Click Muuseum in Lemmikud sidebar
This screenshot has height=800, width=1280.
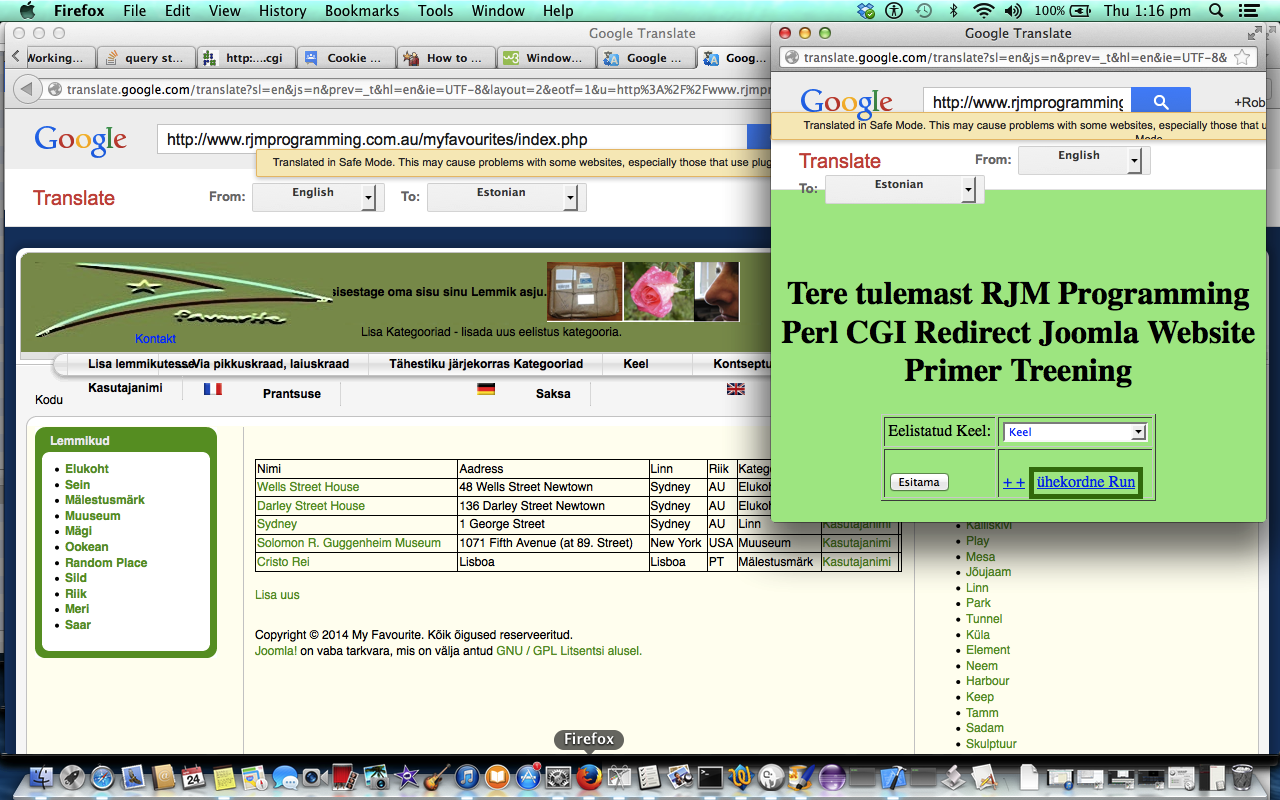tap(92, 516)
